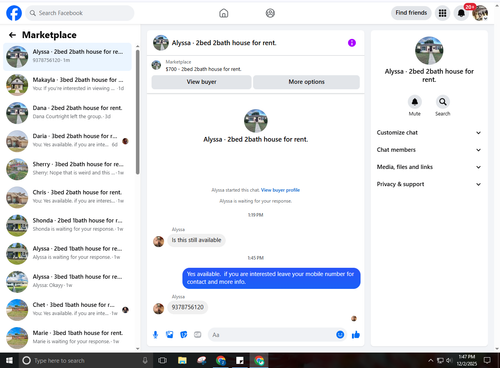Viewport: 500px width, 368px height.
Task: Show hidden tray icons chevron
Action: 431,360
